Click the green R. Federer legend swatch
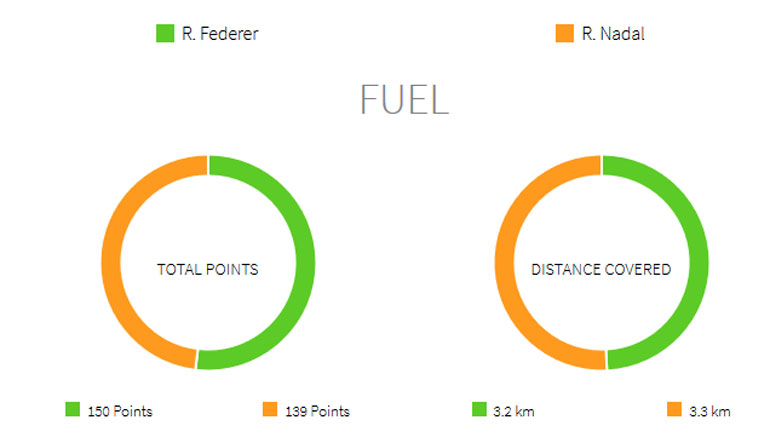770x443 pixels. [x=165, y=33]
